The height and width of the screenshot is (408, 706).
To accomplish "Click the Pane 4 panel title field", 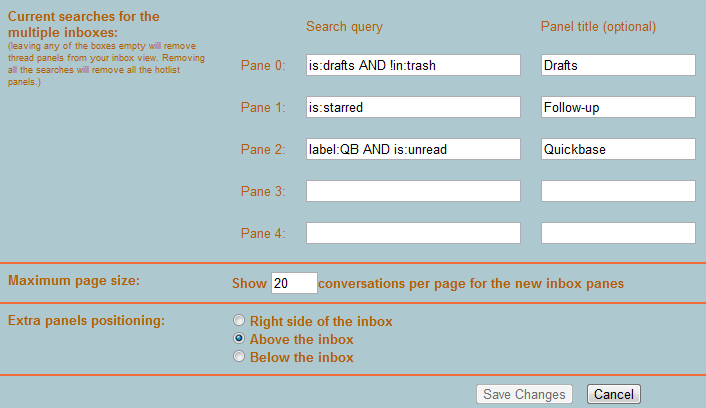I will [x=617, y=233].
